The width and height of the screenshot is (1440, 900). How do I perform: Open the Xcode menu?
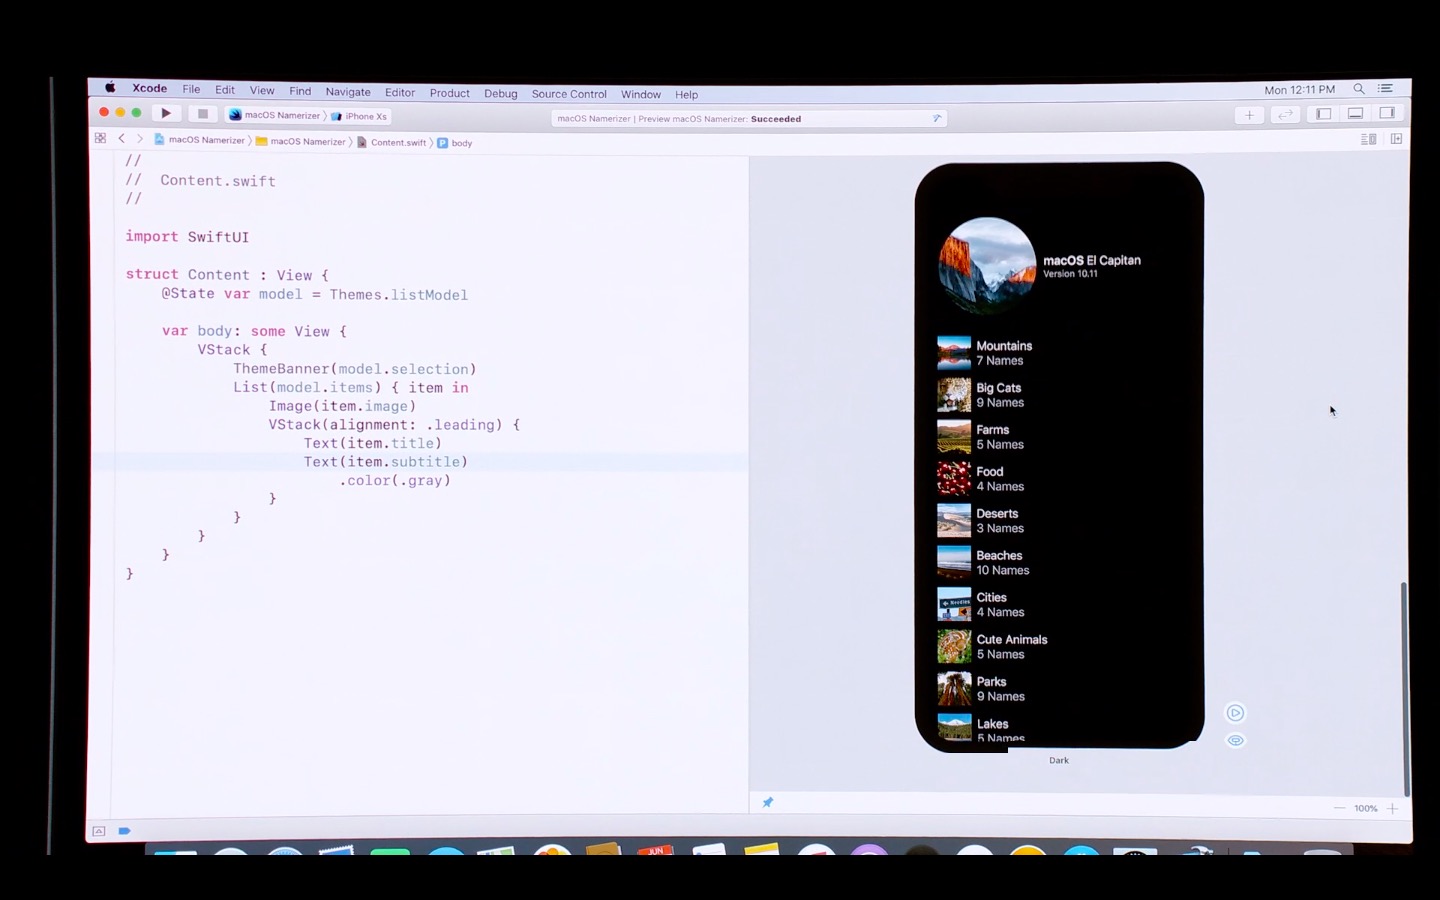pos(150,88)
